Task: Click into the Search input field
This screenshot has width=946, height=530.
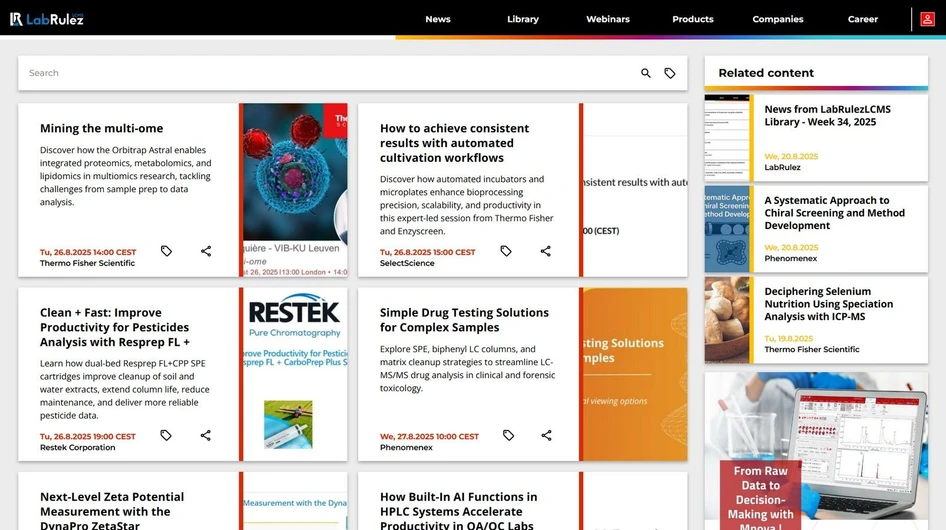Action: point(320,73)
